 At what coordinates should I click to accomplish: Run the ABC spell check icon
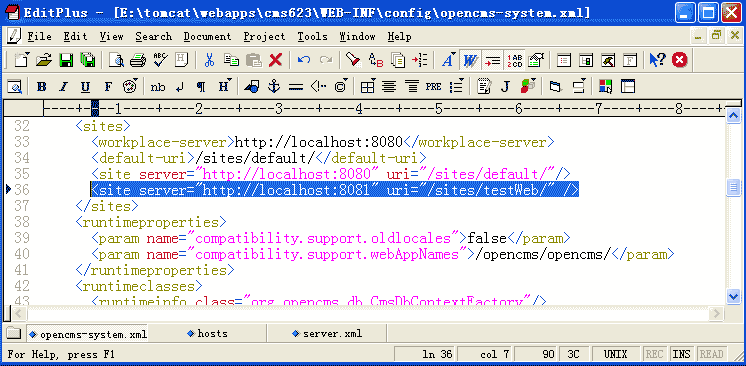(160, 60)
